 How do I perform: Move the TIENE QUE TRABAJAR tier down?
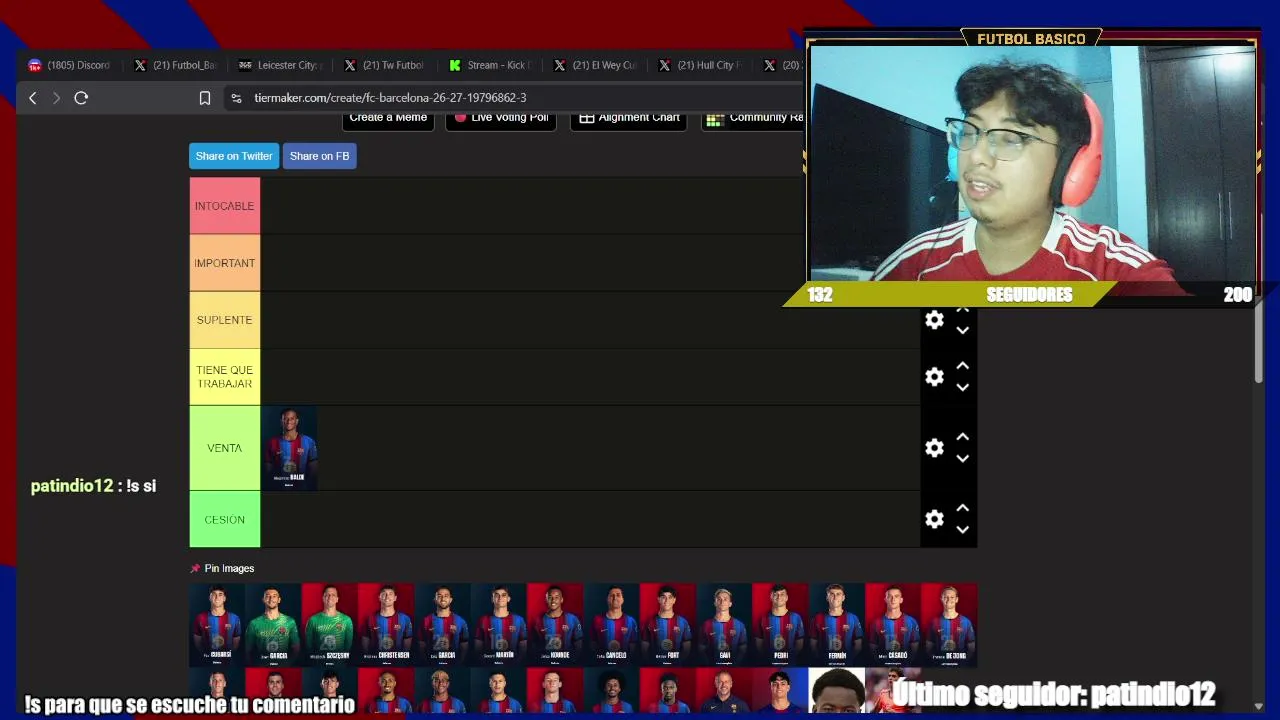click(962, 388)
